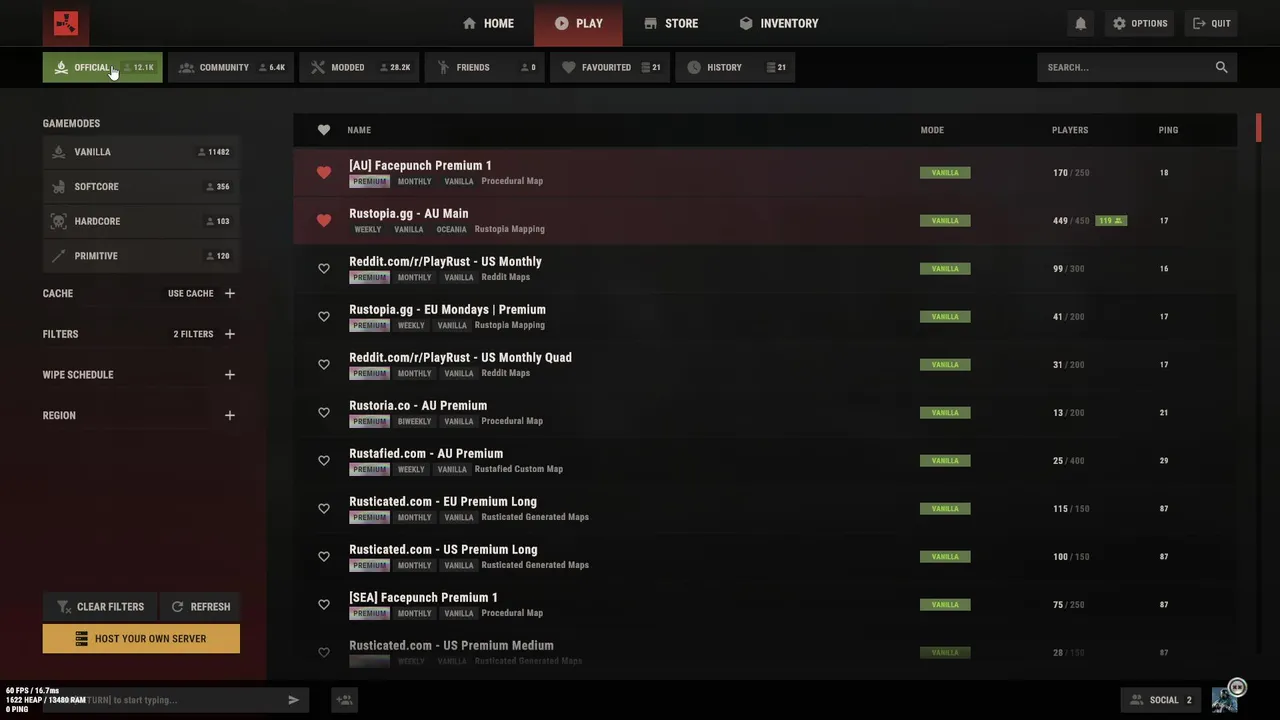Select Rustafied.com - AU Premium server
The image size is (1280, 720).
click(x=765, y=460)
